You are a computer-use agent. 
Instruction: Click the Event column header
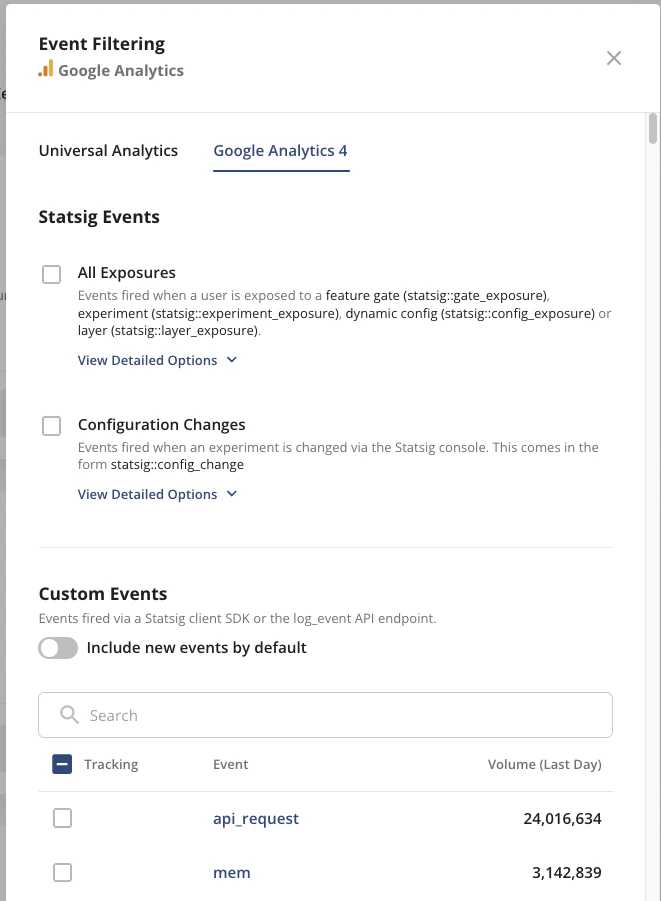[x=230, y=763]
